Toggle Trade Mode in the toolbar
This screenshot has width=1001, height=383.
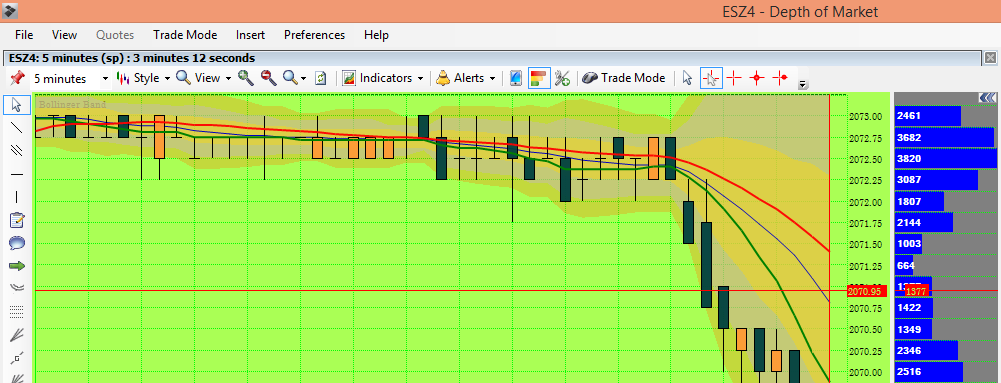coord(624,78)
